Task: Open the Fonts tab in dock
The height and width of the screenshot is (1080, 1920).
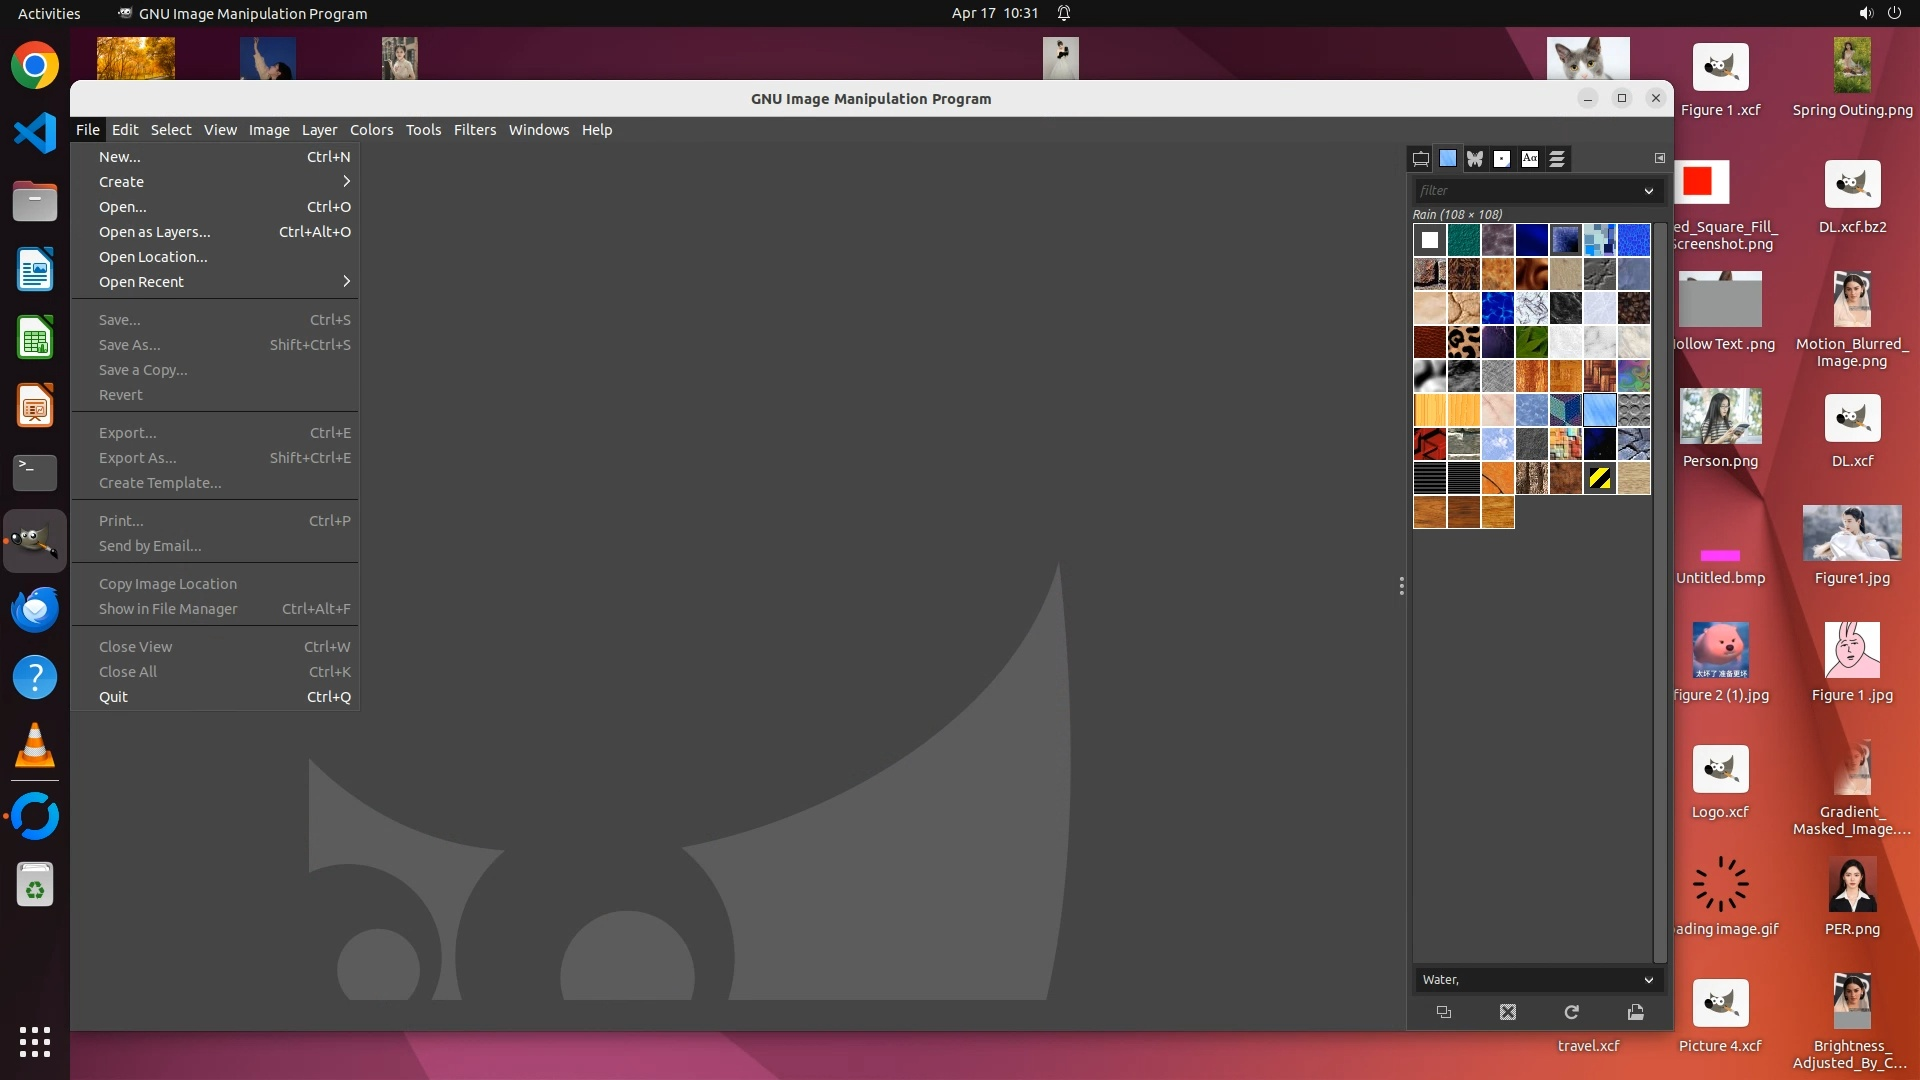Action: click(1530, 159)
